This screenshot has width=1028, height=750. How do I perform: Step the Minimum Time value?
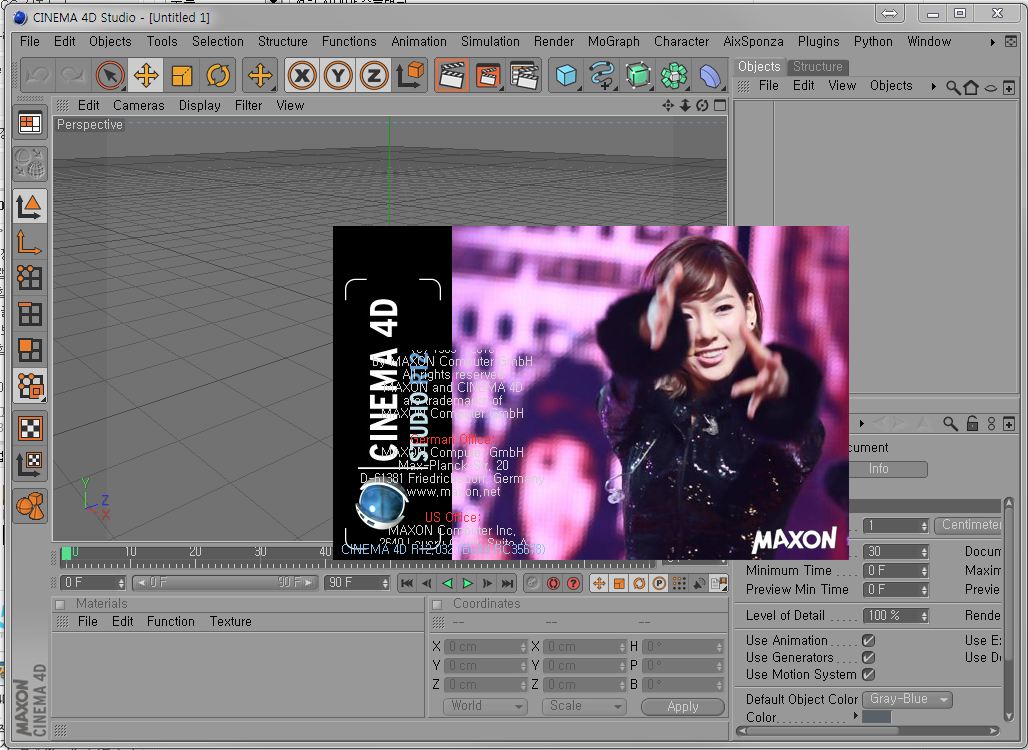coord(924,571)
